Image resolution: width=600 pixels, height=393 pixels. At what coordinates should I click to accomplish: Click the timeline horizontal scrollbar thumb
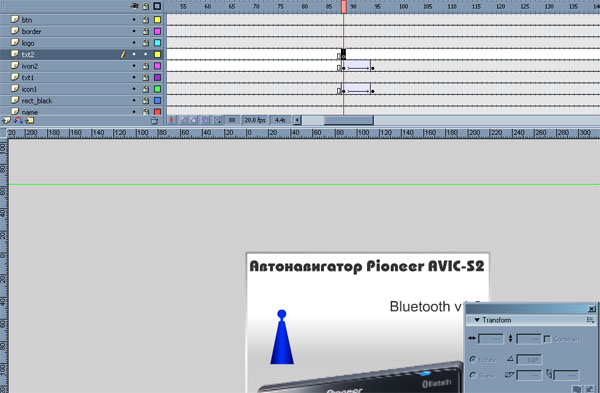click(349, 120)
